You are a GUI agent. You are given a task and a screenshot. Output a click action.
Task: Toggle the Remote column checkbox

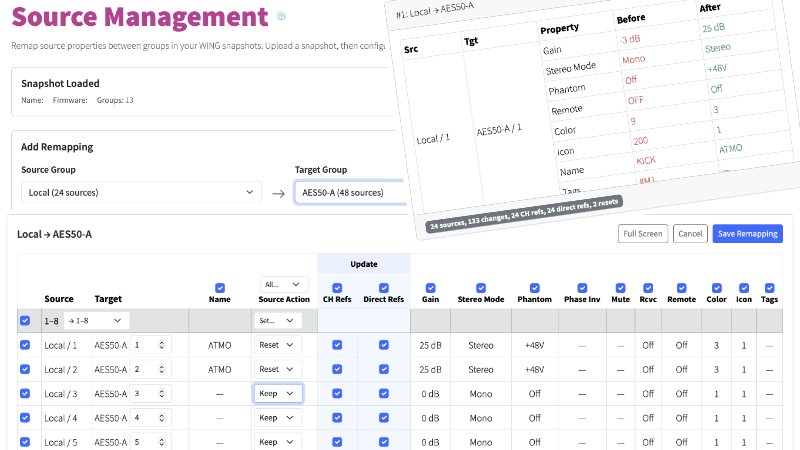coord(682,288)
